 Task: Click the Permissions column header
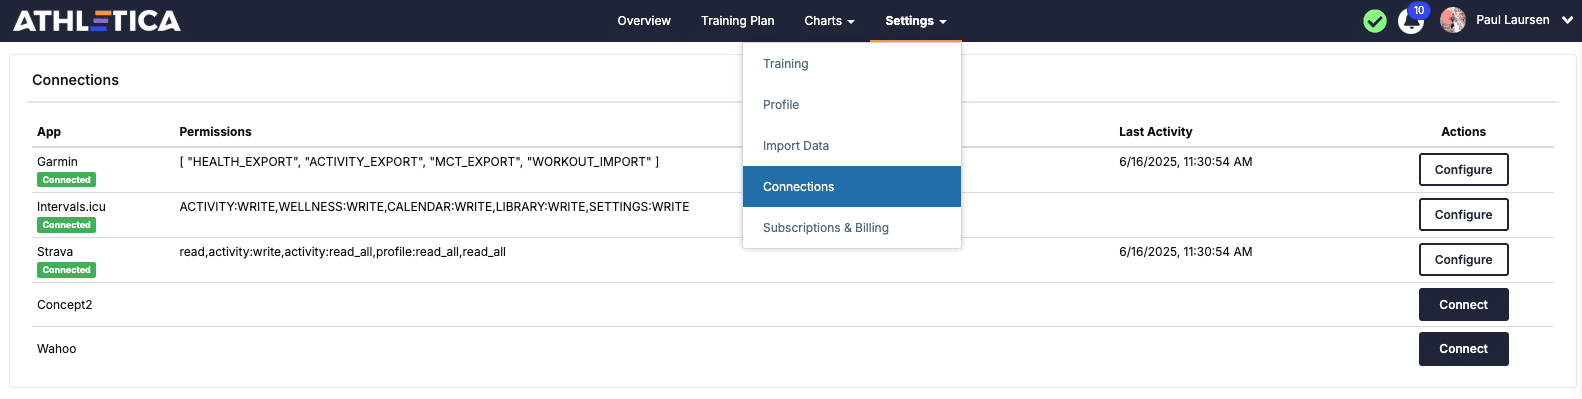215,132
